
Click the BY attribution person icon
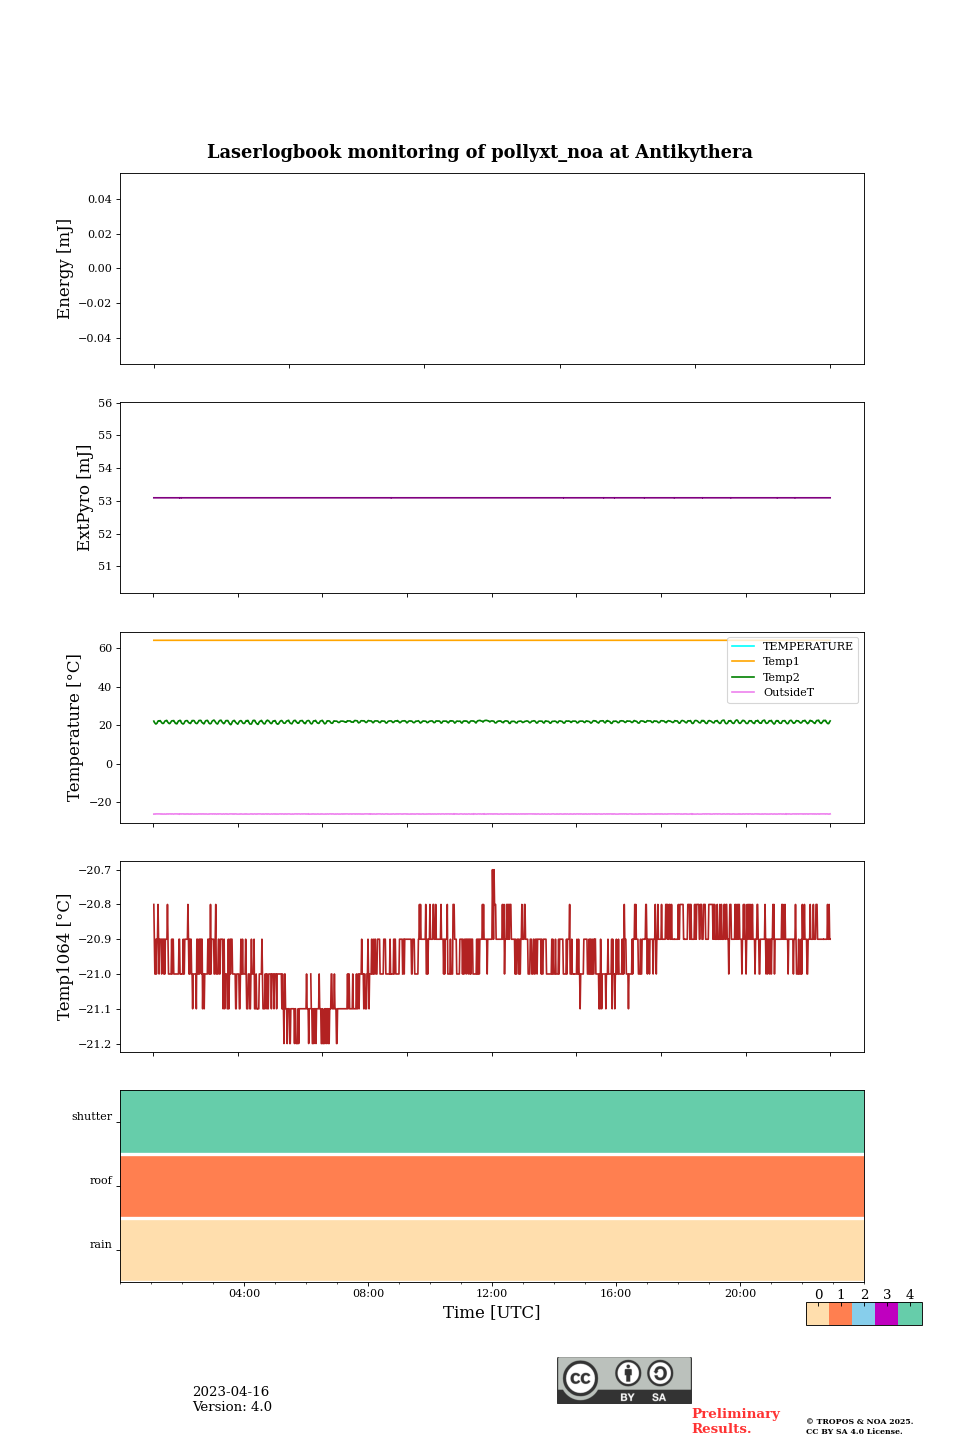tap(628, 1373)
